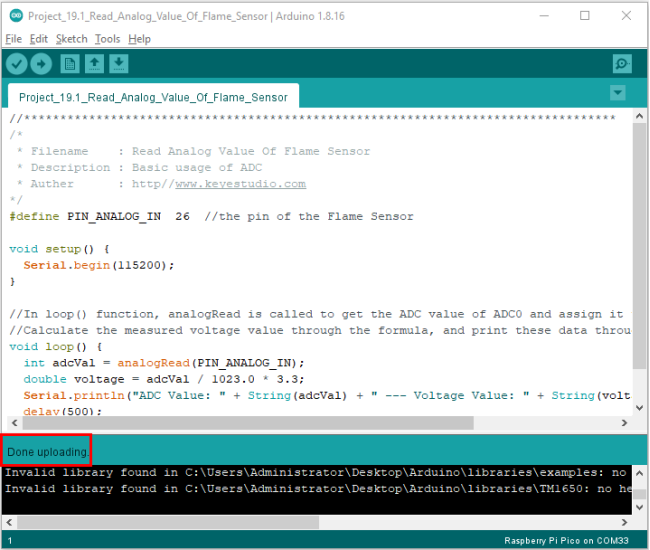Screen dimensions: 650x550
Task: Click the '//In loop() function' comment line
Action: coord(320,314)
